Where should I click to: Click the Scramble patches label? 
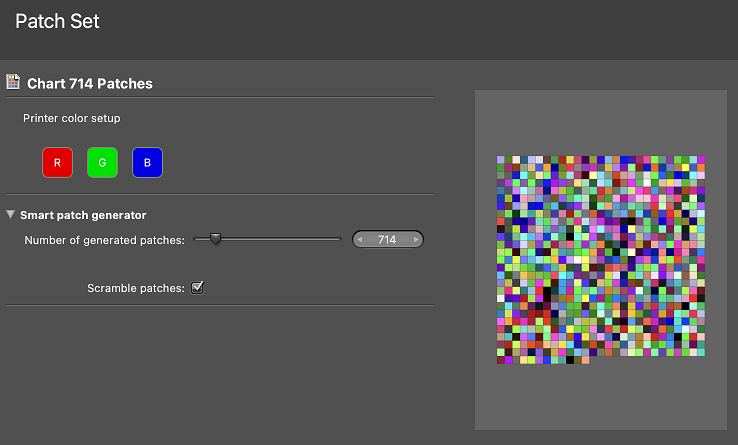click(135, 288)
